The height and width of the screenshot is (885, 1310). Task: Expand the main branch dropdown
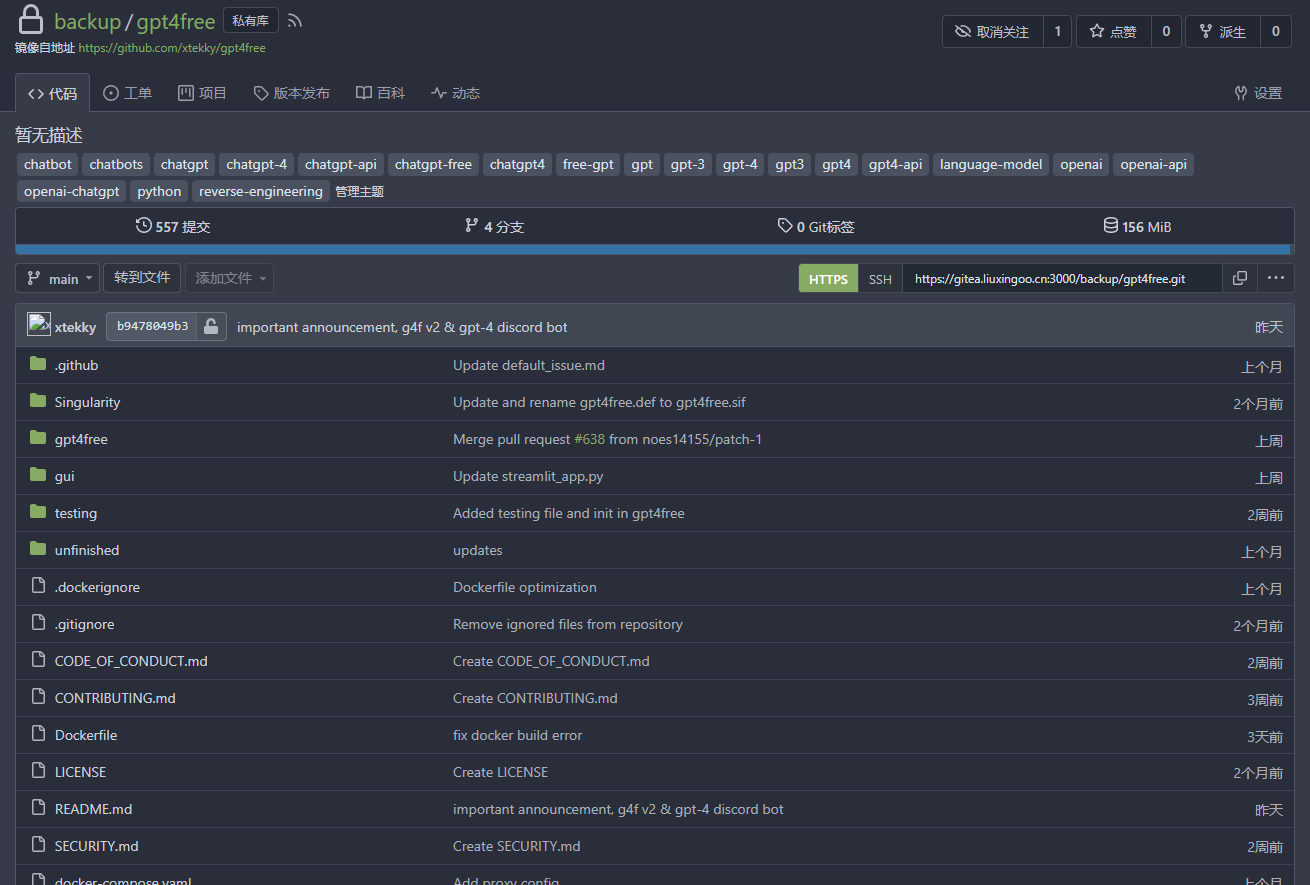[x=57, y=278]
